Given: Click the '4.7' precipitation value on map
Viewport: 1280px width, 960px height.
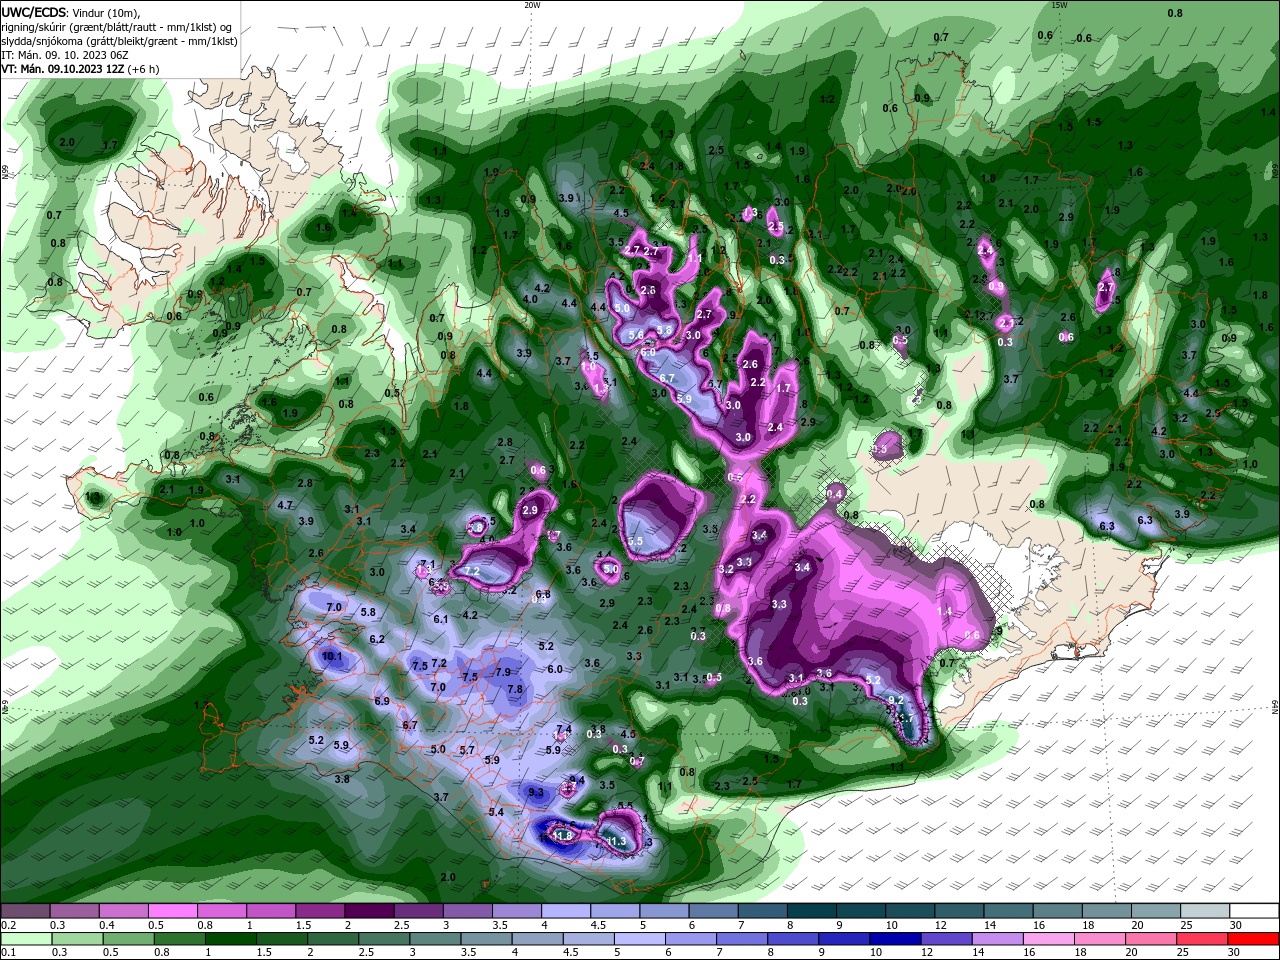Looking at the screenshot, I should click(x=285, y=505).
